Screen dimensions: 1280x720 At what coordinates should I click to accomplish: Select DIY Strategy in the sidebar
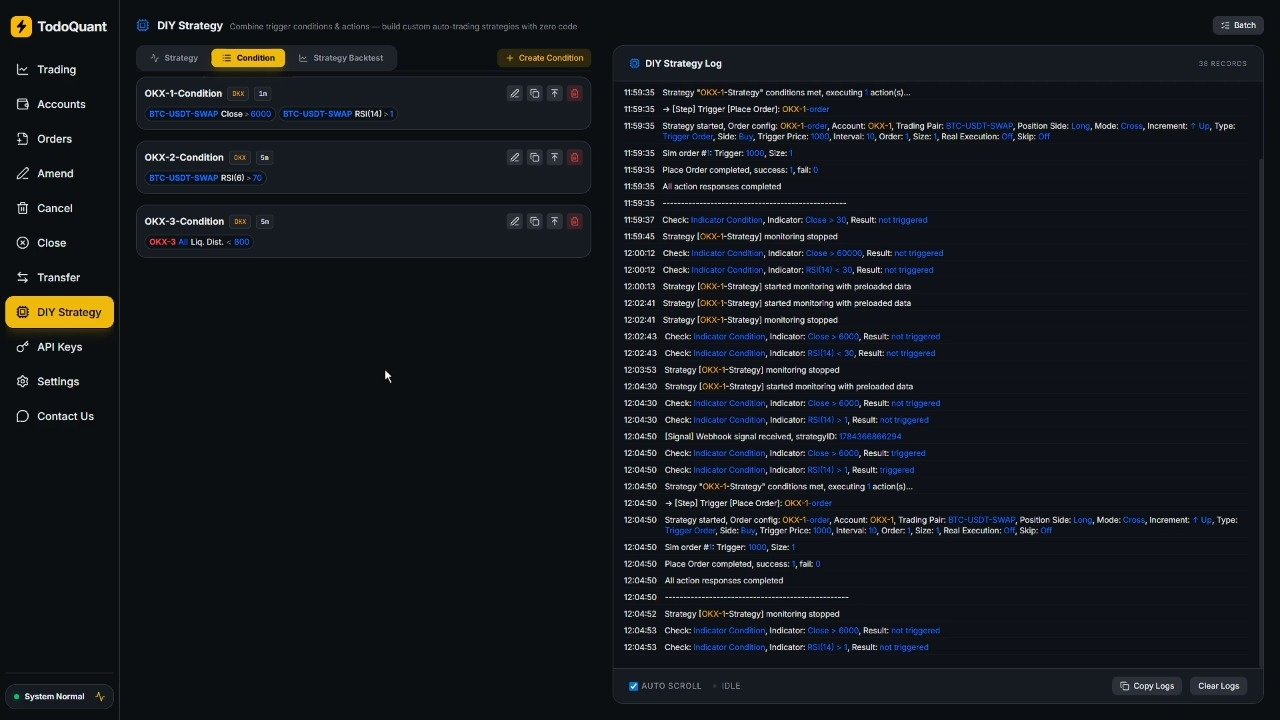point(59,312)
